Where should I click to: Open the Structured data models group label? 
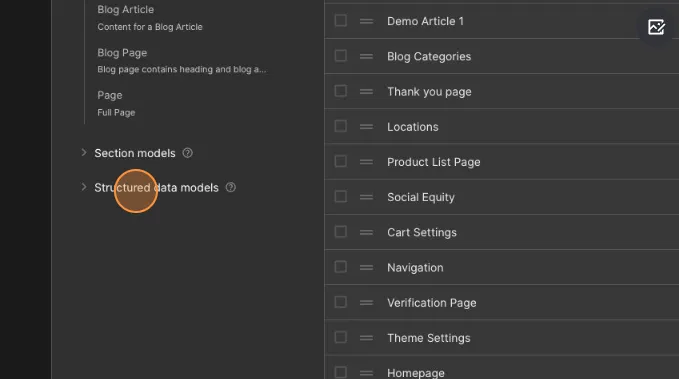[x=156, y=188]
